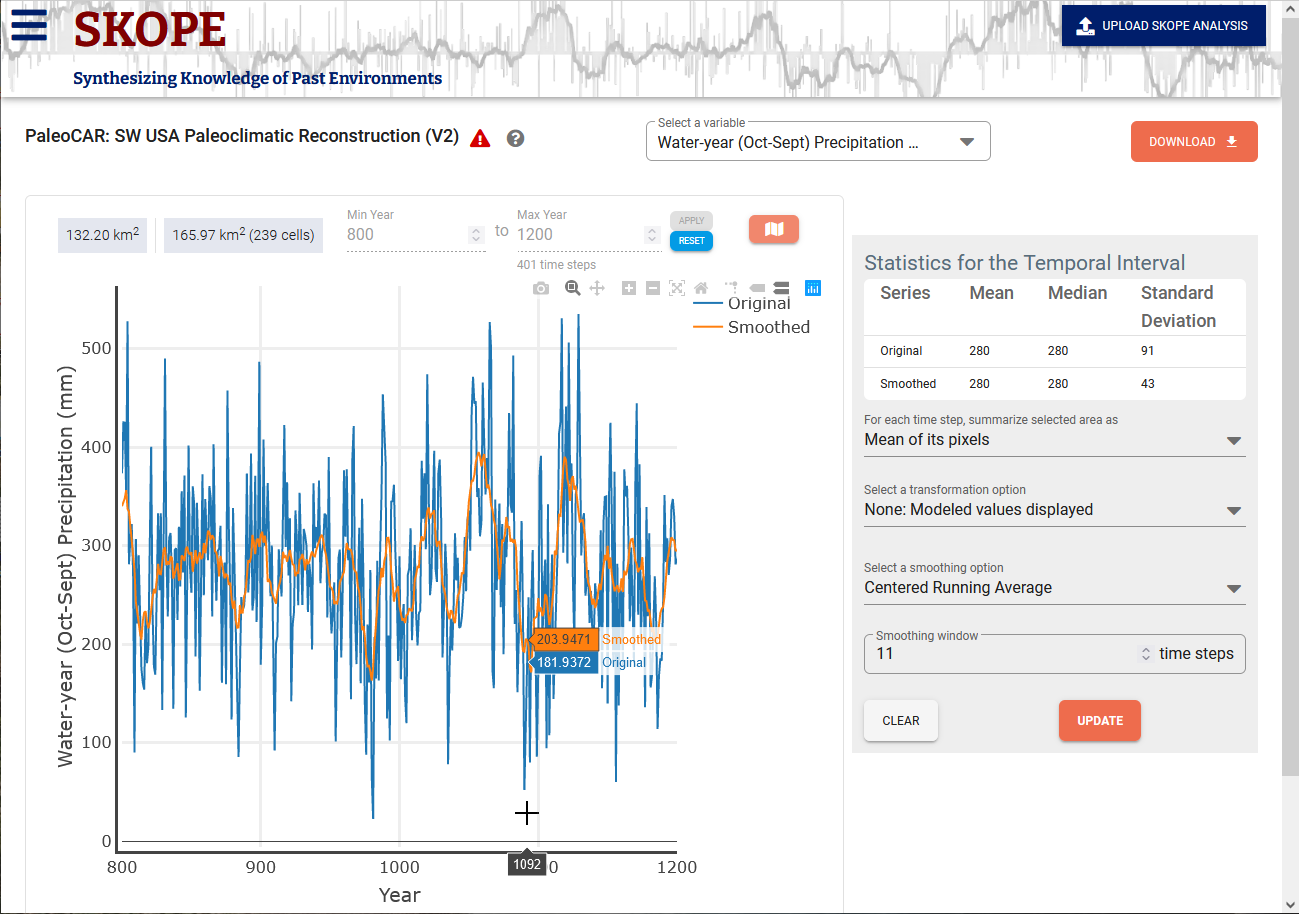Viewport: 1299px width, 914px height.
Task: Click the Original standard deviation value 91
Action: tap(1148, 351)
